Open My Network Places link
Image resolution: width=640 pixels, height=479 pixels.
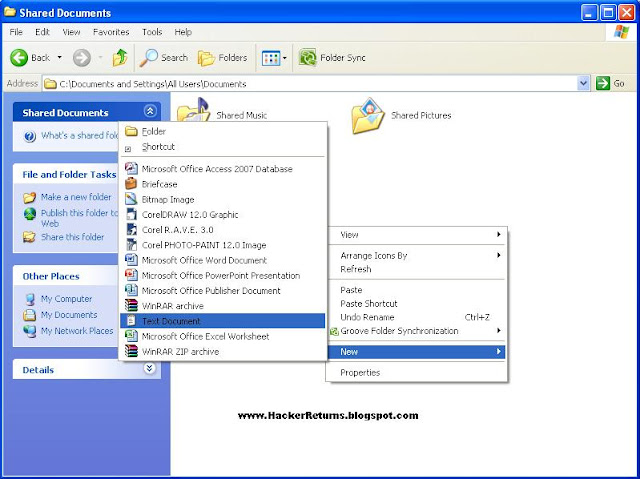77,331
